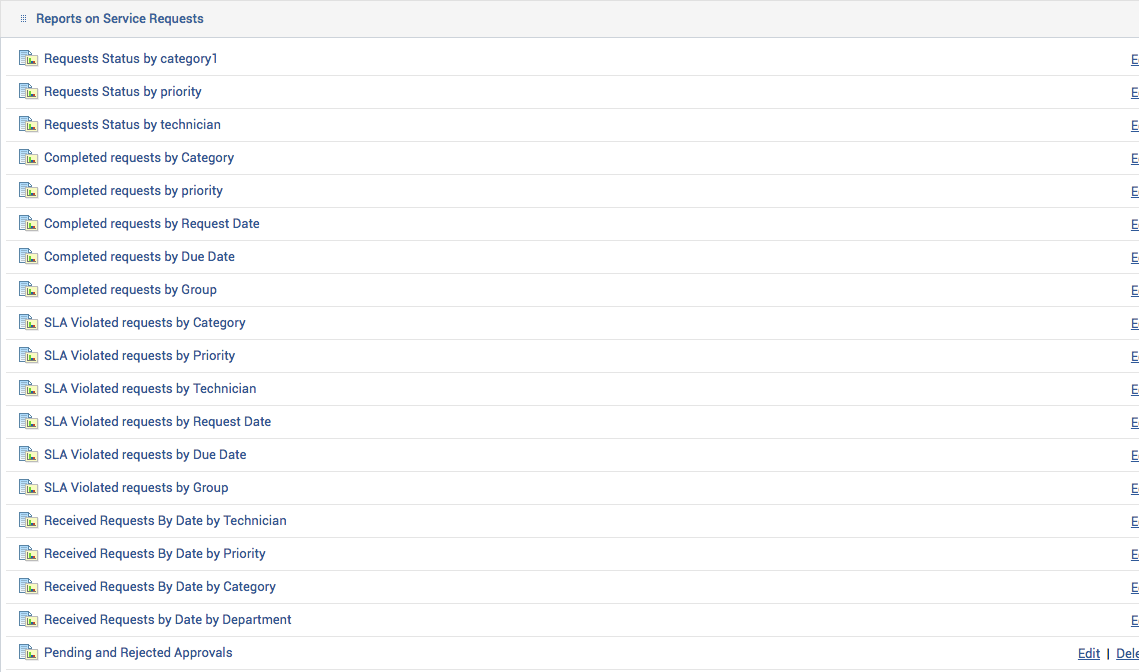Image resolution: width=1139 pixels, height=672 pixels.
Task: Open SLA Violated requests by Technician report
Action: pyautogui.click(x=150, y=388)
